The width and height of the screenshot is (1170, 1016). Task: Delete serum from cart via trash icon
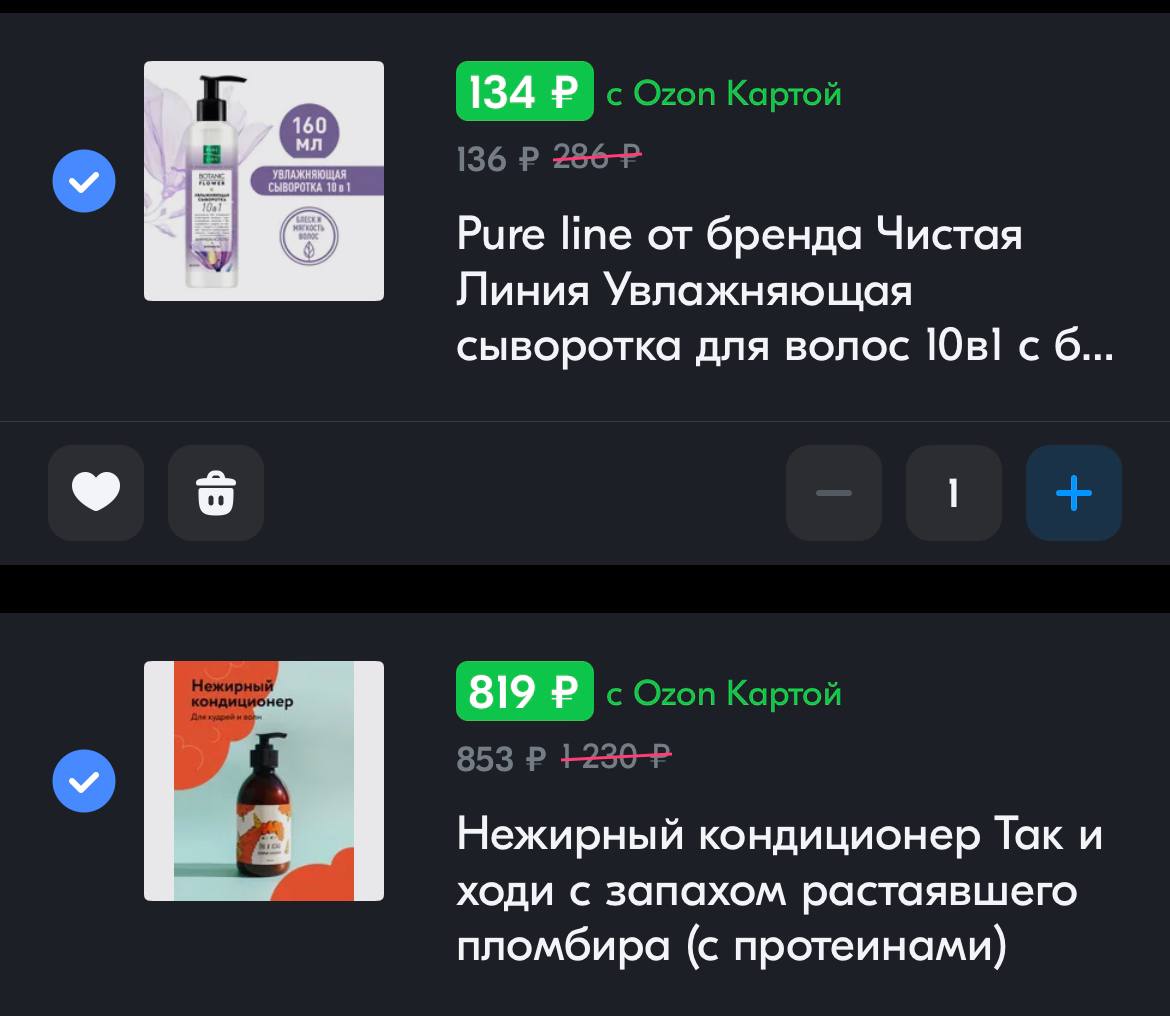click(216, 492)
